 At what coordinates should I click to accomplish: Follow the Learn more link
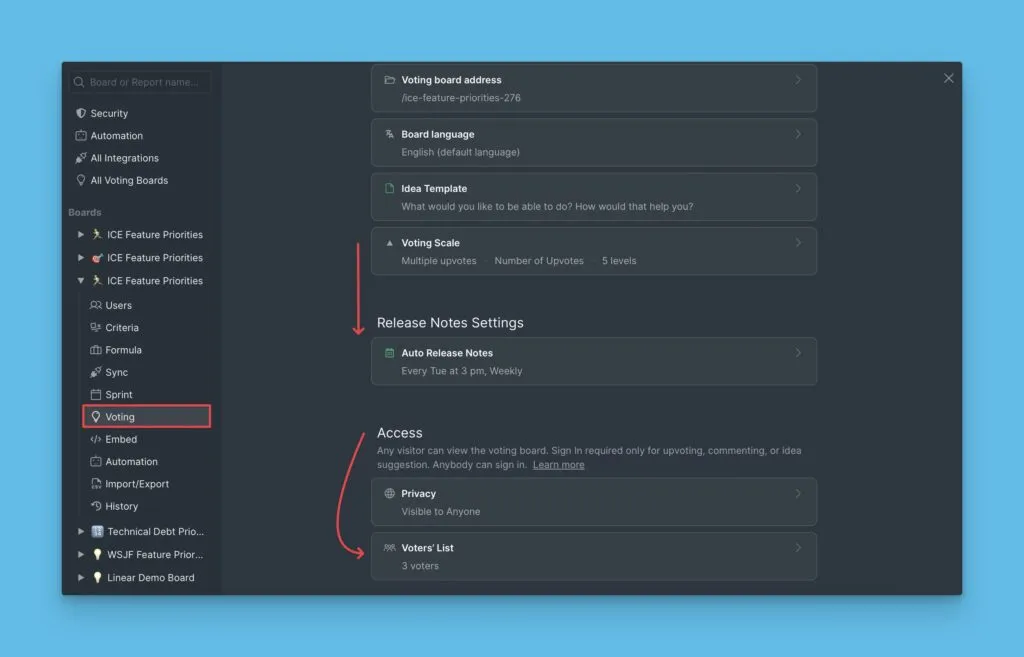[558, 465]
